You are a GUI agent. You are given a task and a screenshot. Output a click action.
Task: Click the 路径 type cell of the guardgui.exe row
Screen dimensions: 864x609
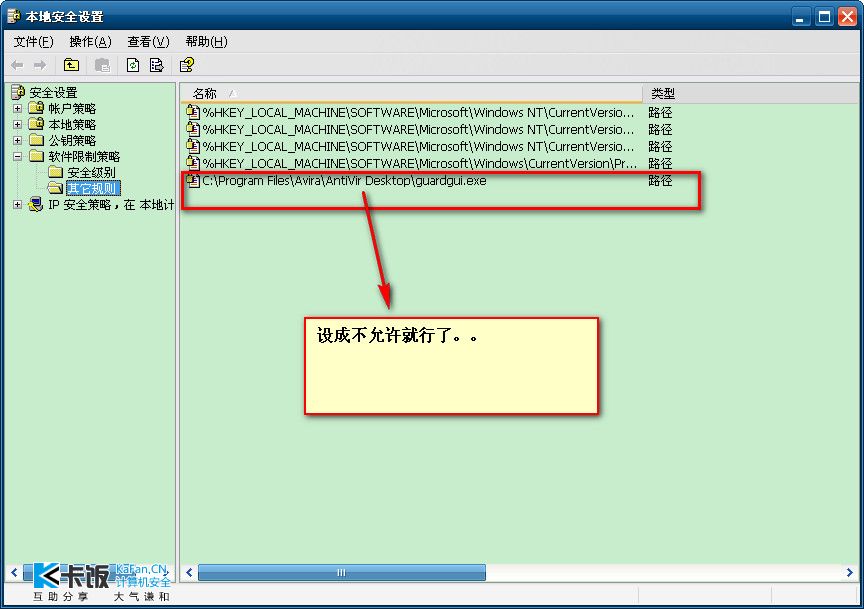click(660, 181)
